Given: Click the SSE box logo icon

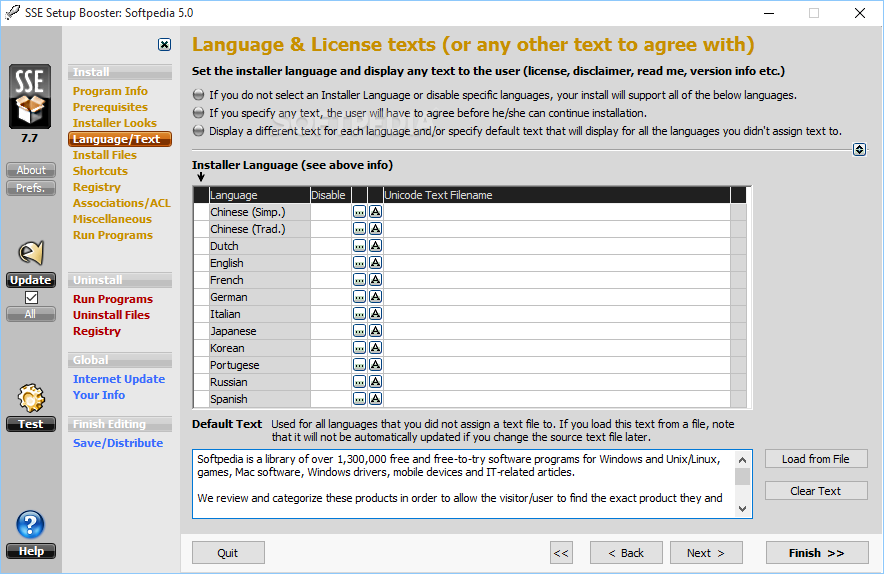Looking at the screenshot, I should point(30,96).
